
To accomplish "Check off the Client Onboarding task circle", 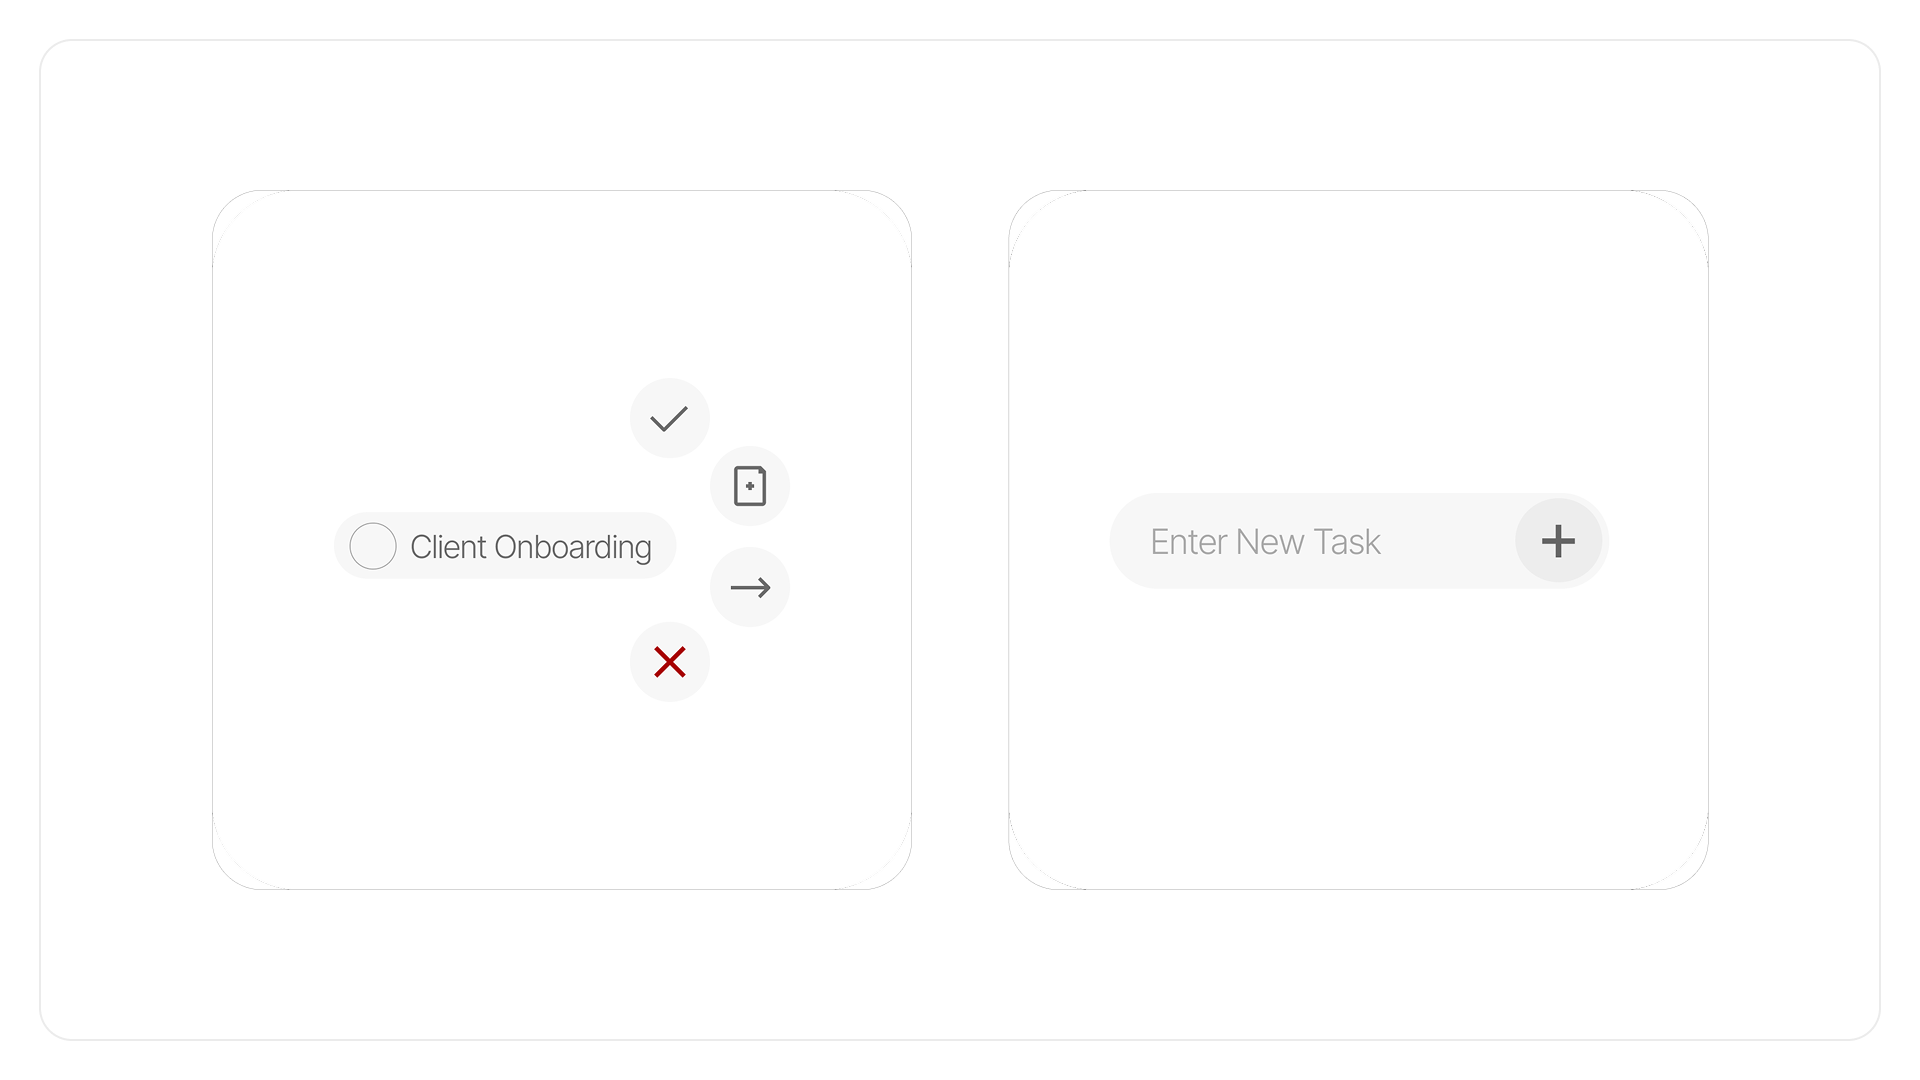I will 373,546.
